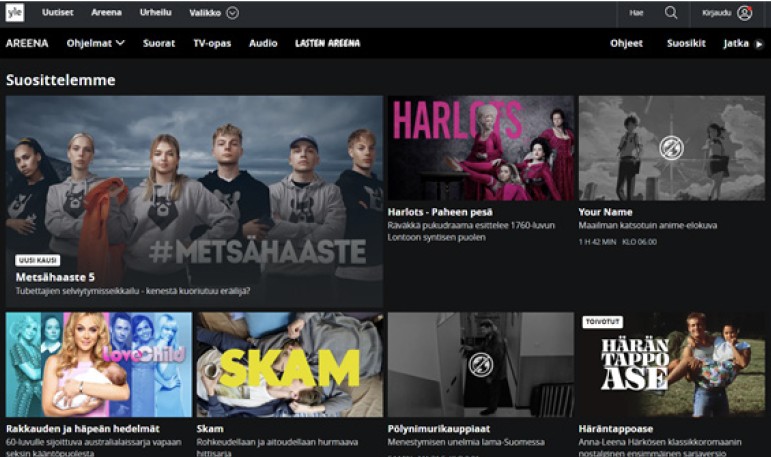Click the Metsähaaste 5 title
Image resolution: width=771 pixels, height=457 pixels.
point(55,277)
